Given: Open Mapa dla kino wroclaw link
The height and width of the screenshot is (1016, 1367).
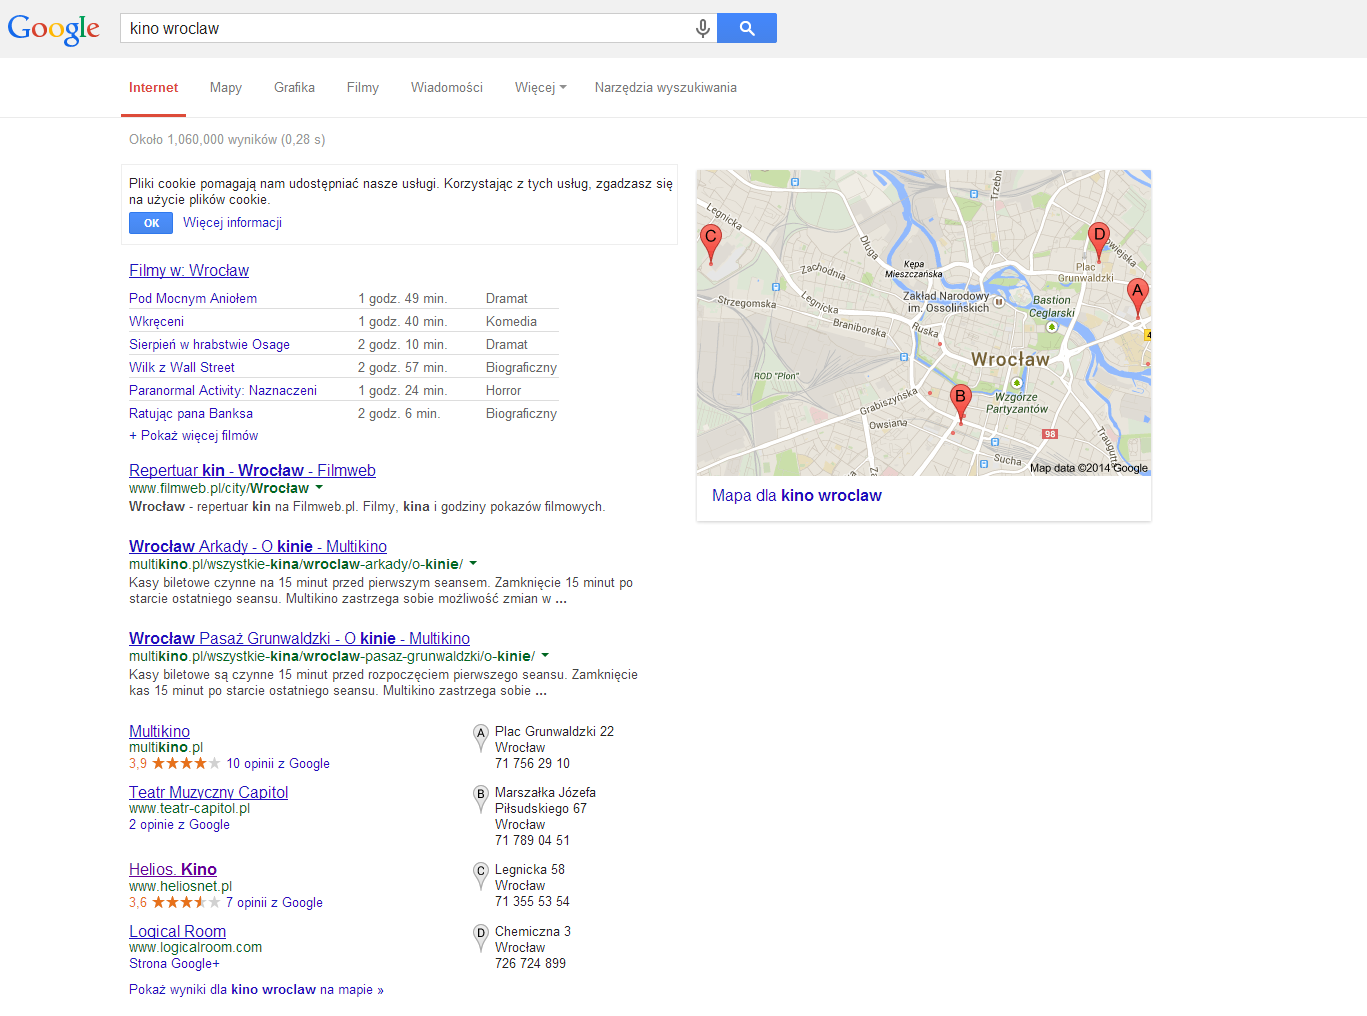Looking at the screenshot, I should (x=797, y=496).
